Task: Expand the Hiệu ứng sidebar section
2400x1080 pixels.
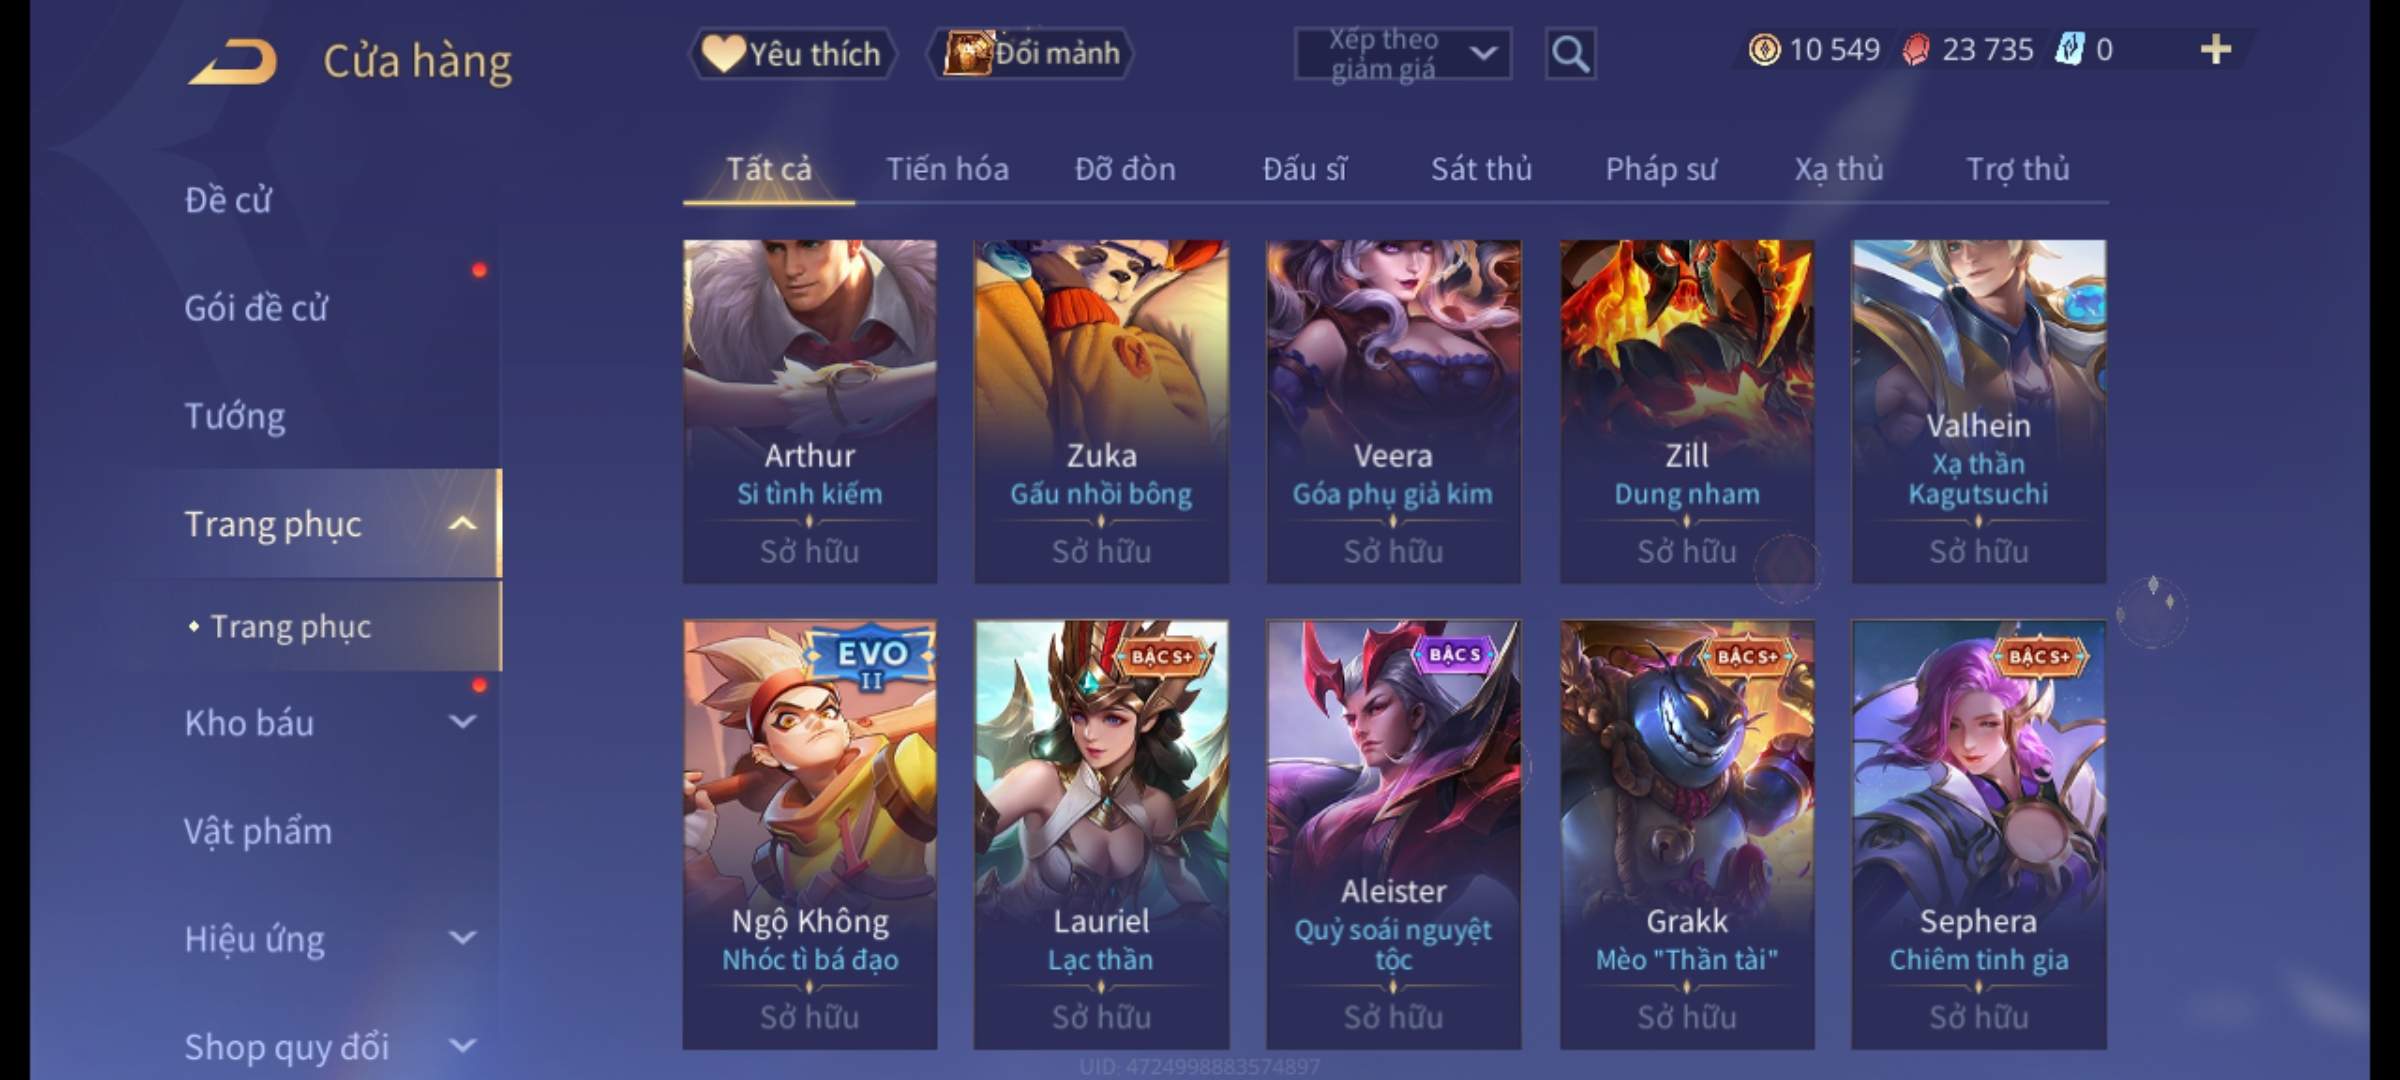Action: (x=462, y=938)
